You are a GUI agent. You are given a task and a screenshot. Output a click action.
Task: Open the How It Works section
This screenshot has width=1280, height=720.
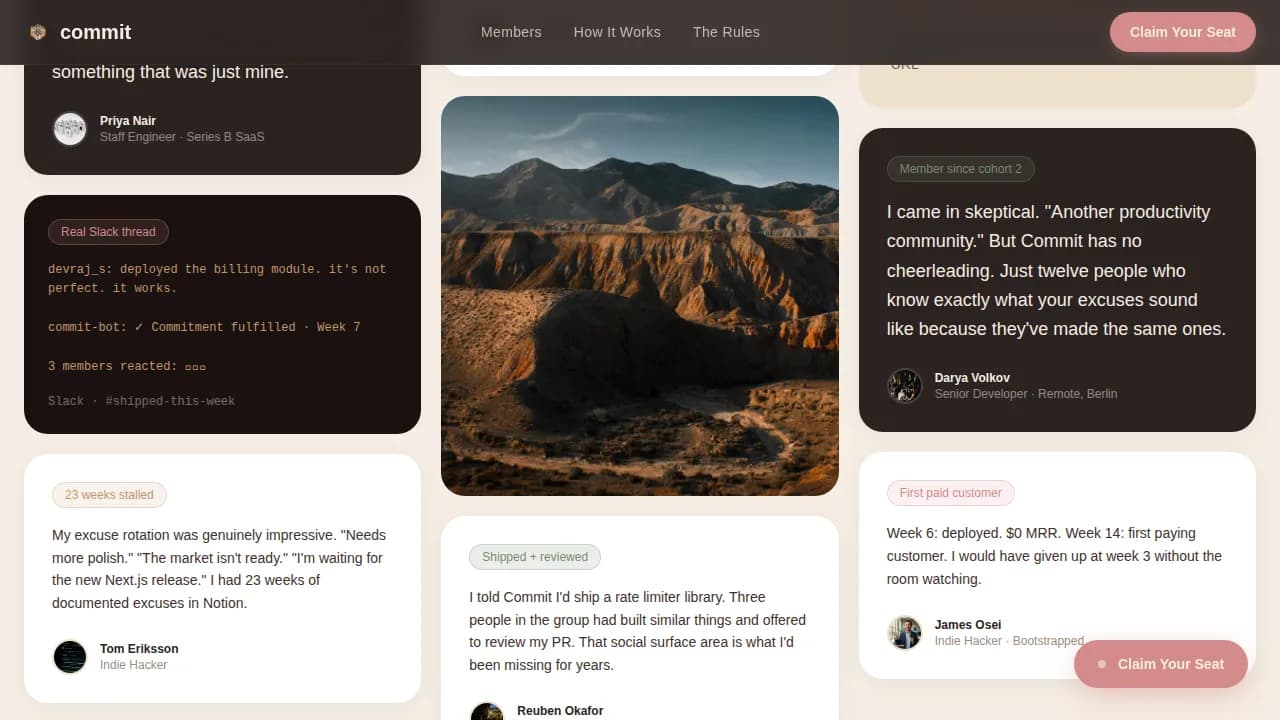tap(617, 32)
